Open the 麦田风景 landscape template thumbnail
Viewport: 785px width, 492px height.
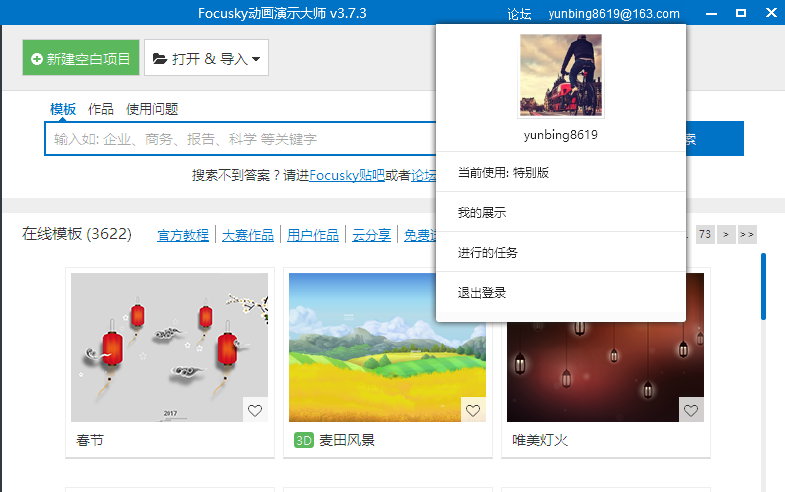click(387, 347)
